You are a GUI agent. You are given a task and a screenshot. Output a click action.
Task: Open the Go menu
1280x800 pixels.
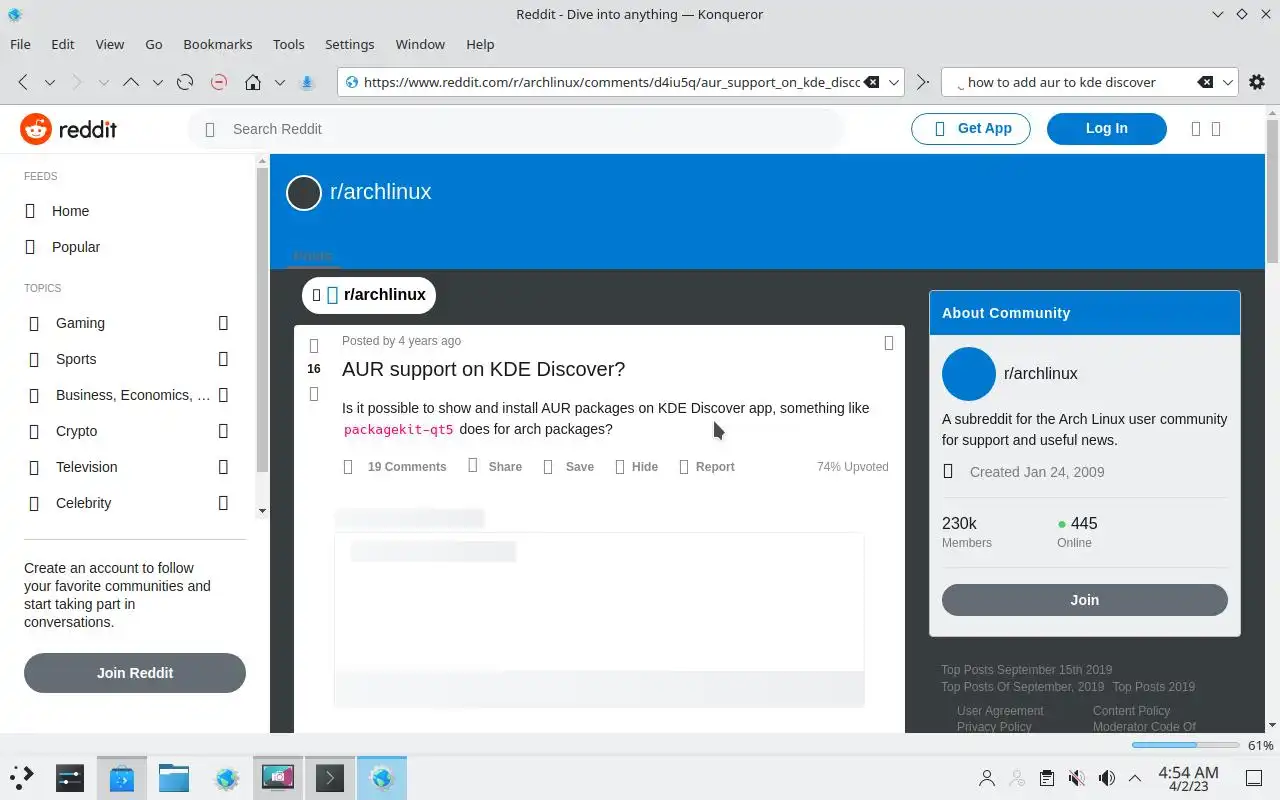(154, 44)
